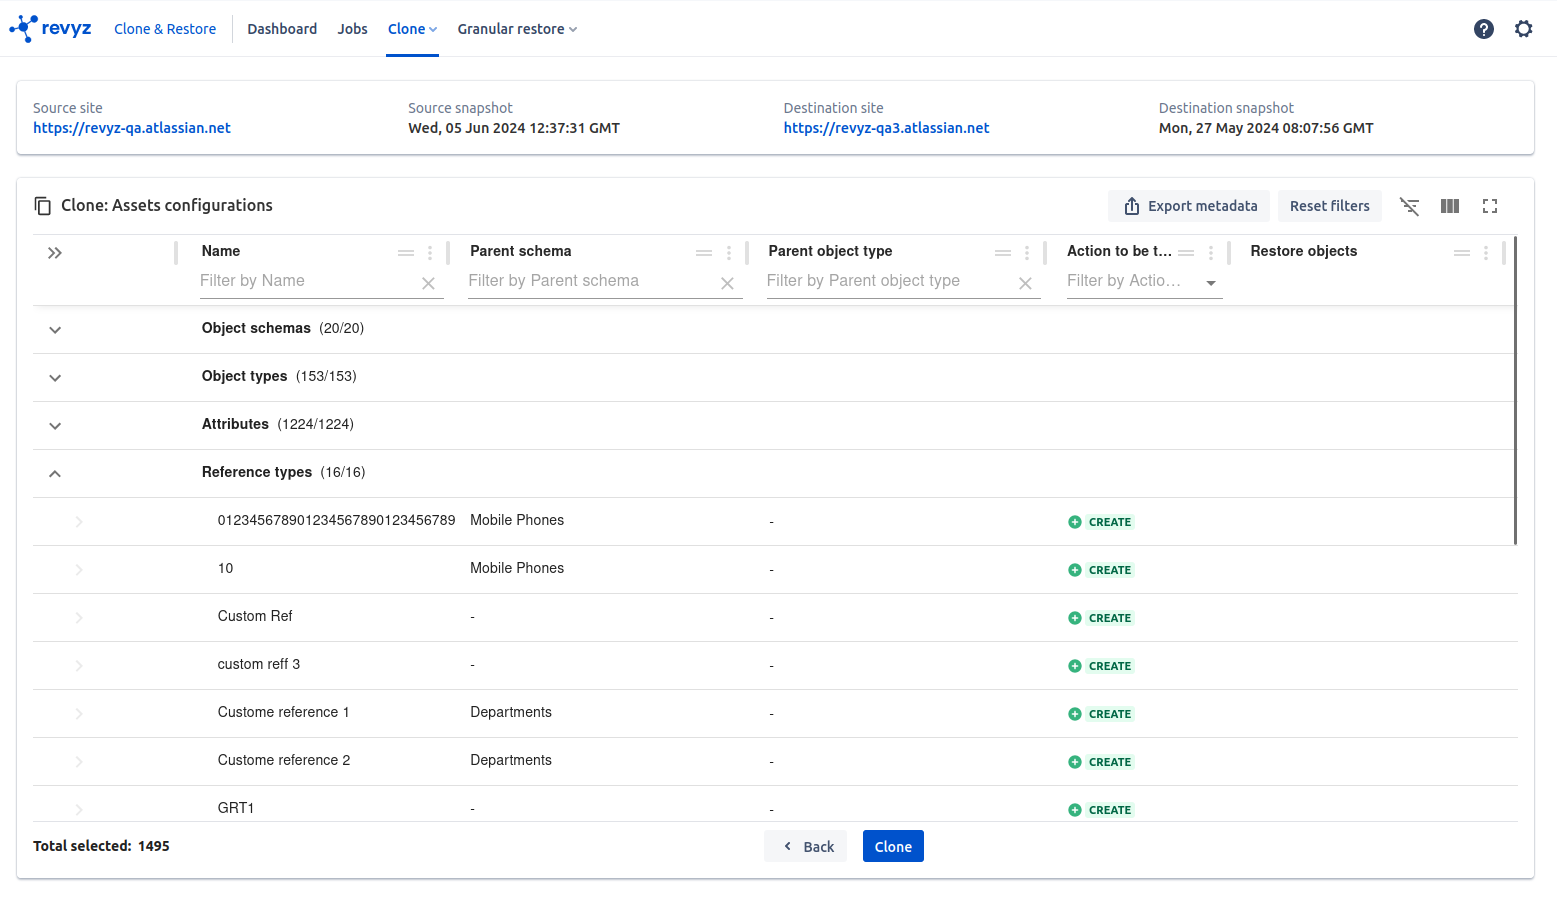Screen dimensions: 1557x898
Task: Open the help question mark icon
Action: pos(1484,29)
